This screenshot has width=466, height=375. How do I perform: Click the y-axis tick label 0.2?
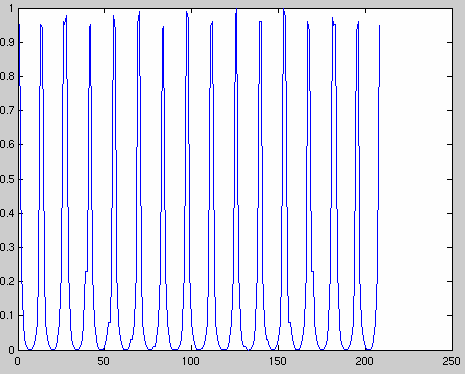click(7, 281)
